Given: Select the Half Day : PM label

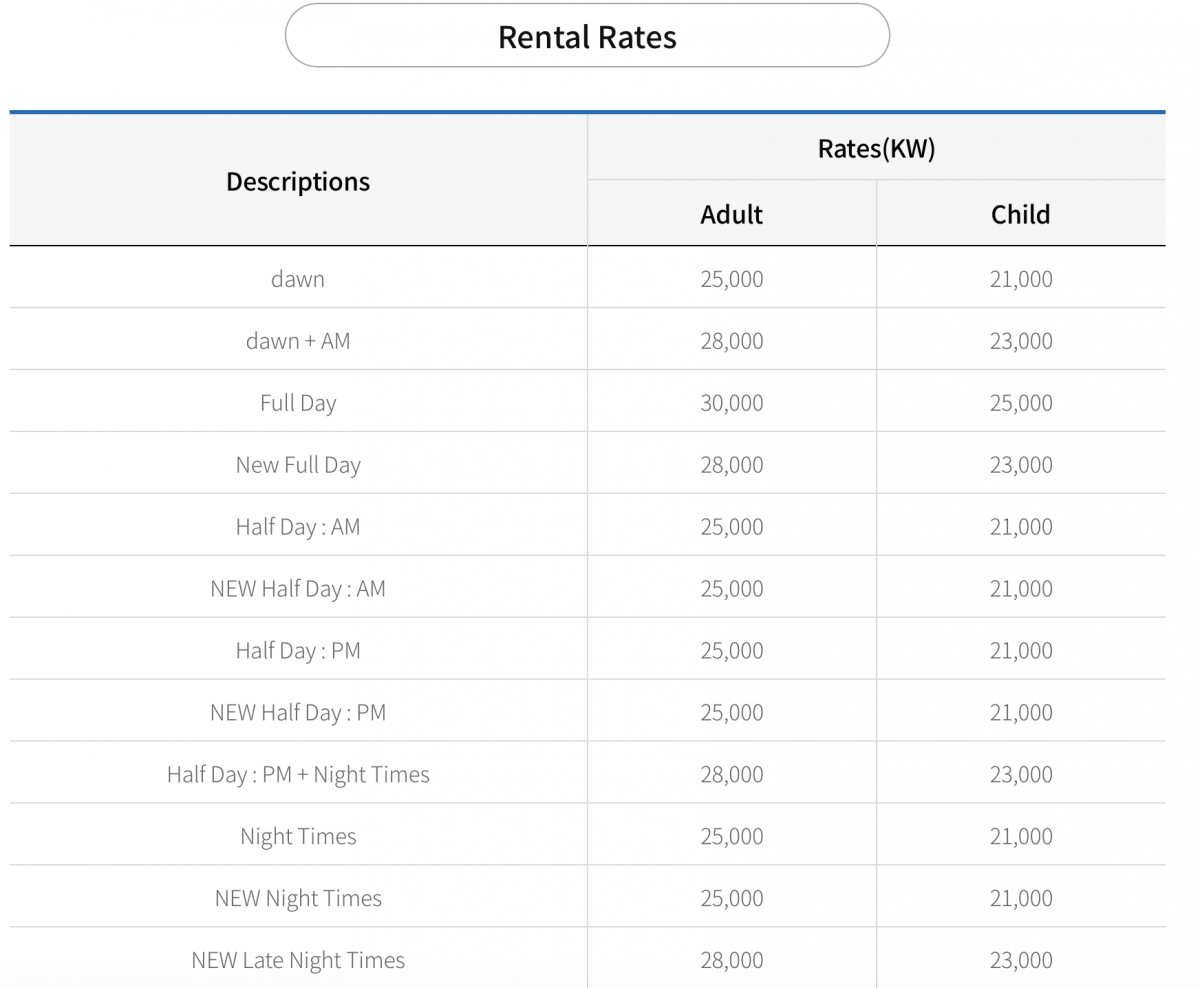Looking at the screenshot, I should 298,651.
